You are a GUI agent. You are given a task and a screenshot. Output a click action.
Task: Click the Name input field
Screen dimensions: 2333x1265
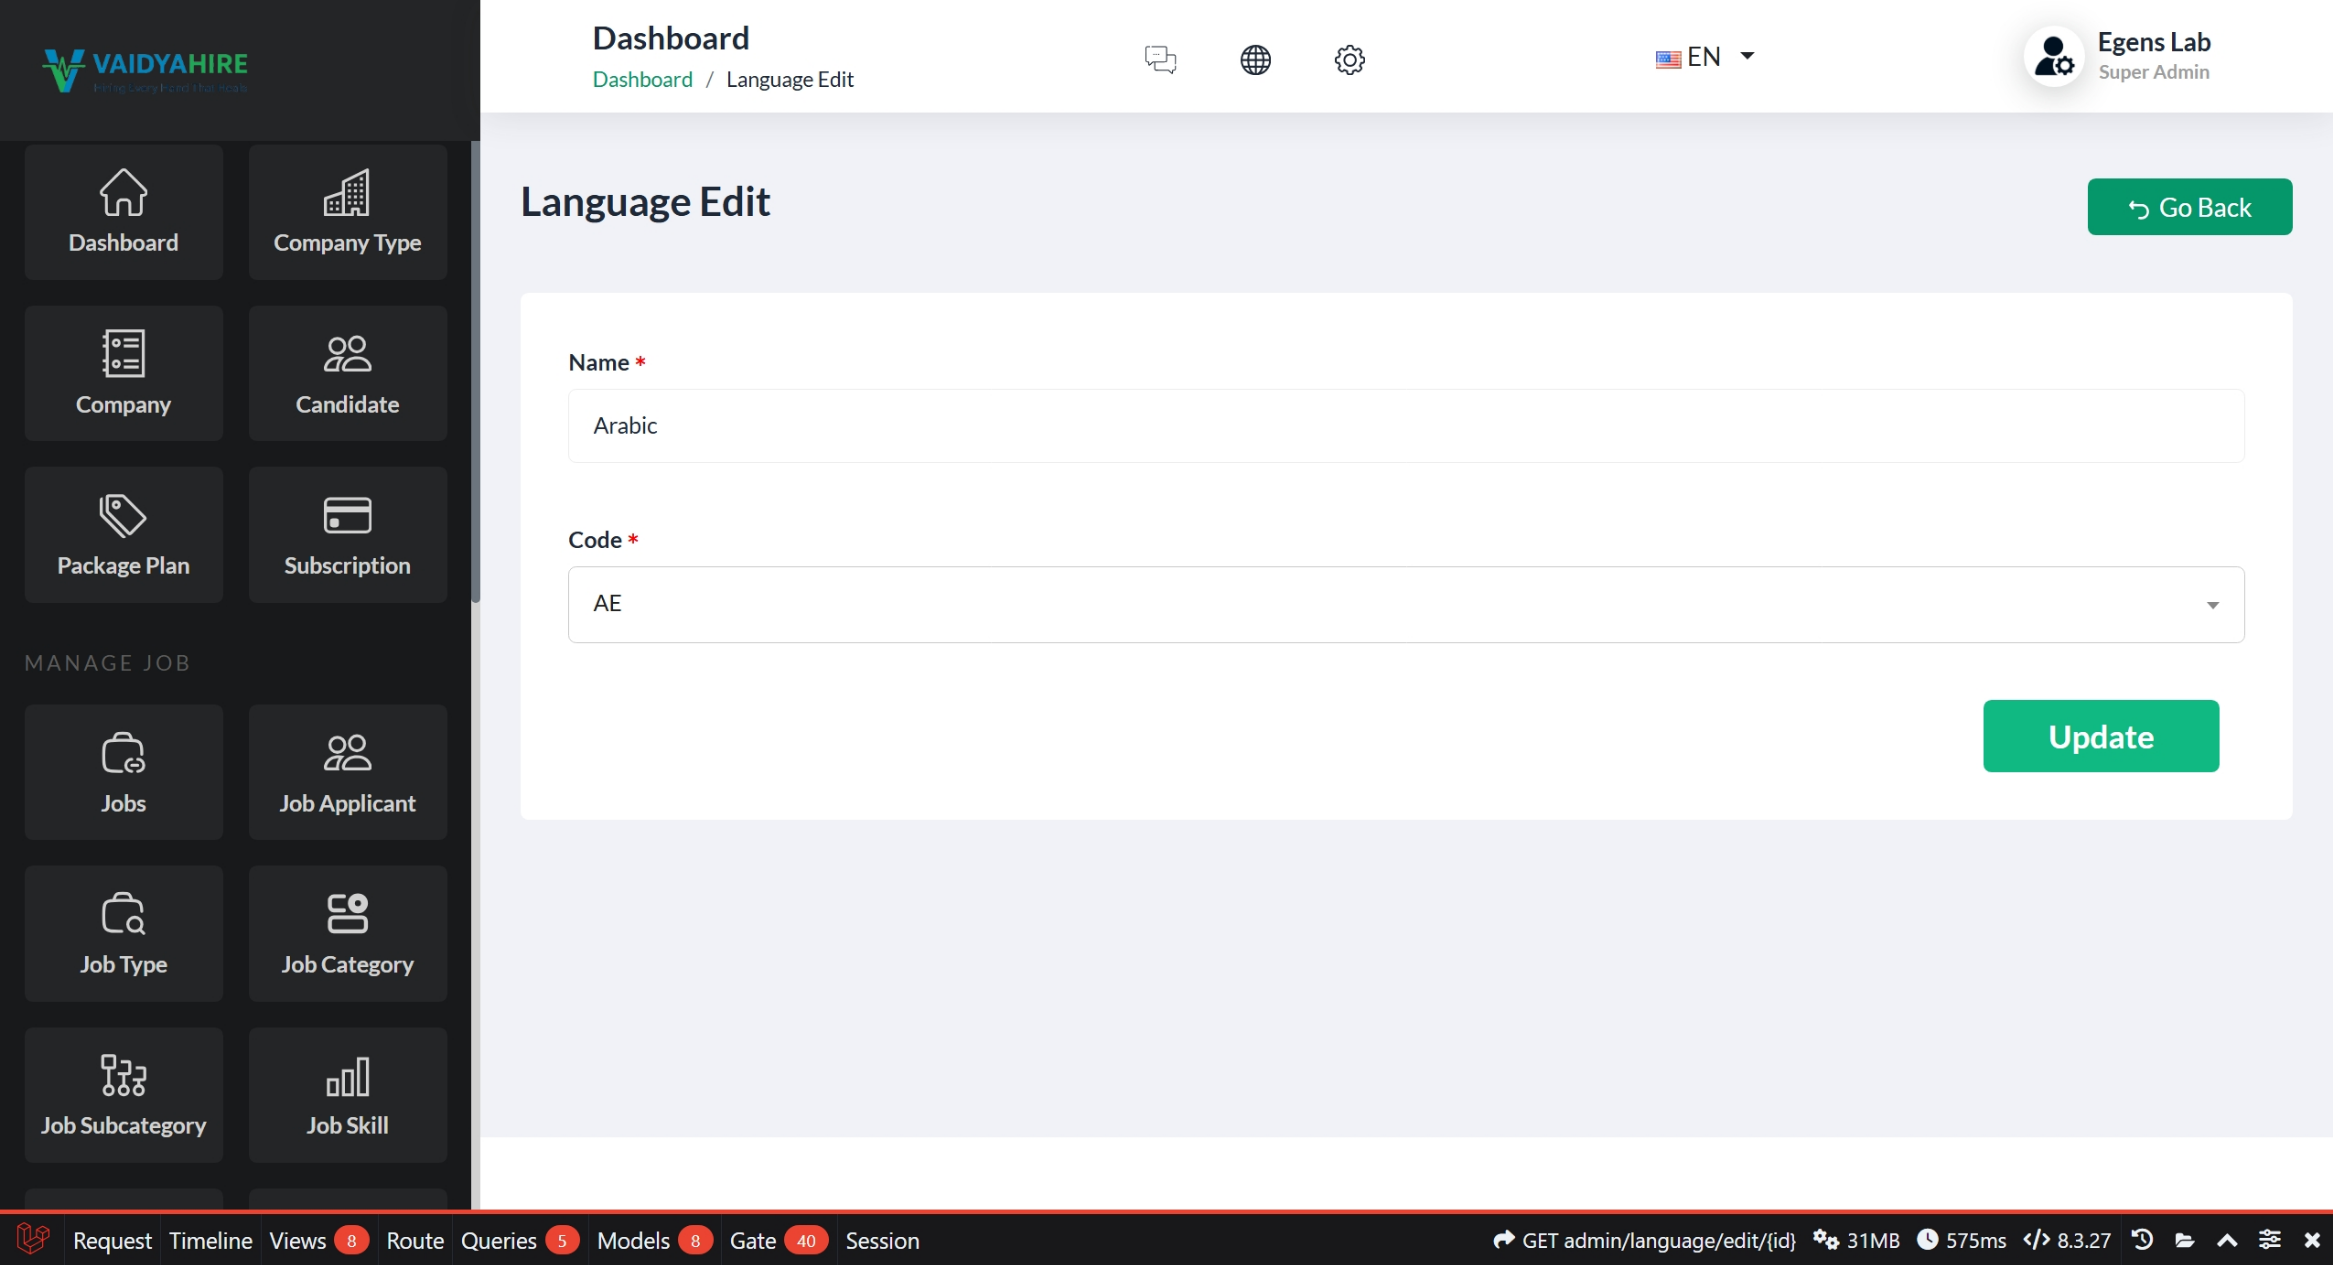click(x=1405, y=425)
